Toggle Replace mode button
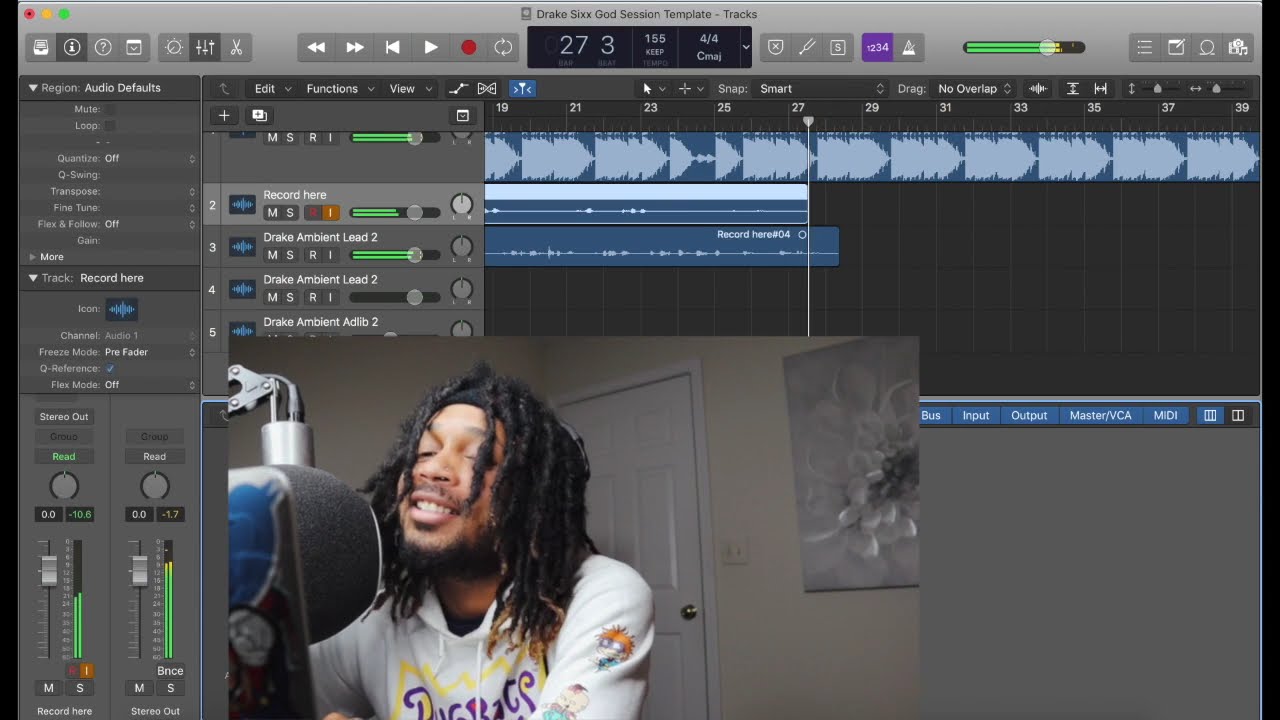This screenshot has width=1280, height=720. [x=775, y=47]
